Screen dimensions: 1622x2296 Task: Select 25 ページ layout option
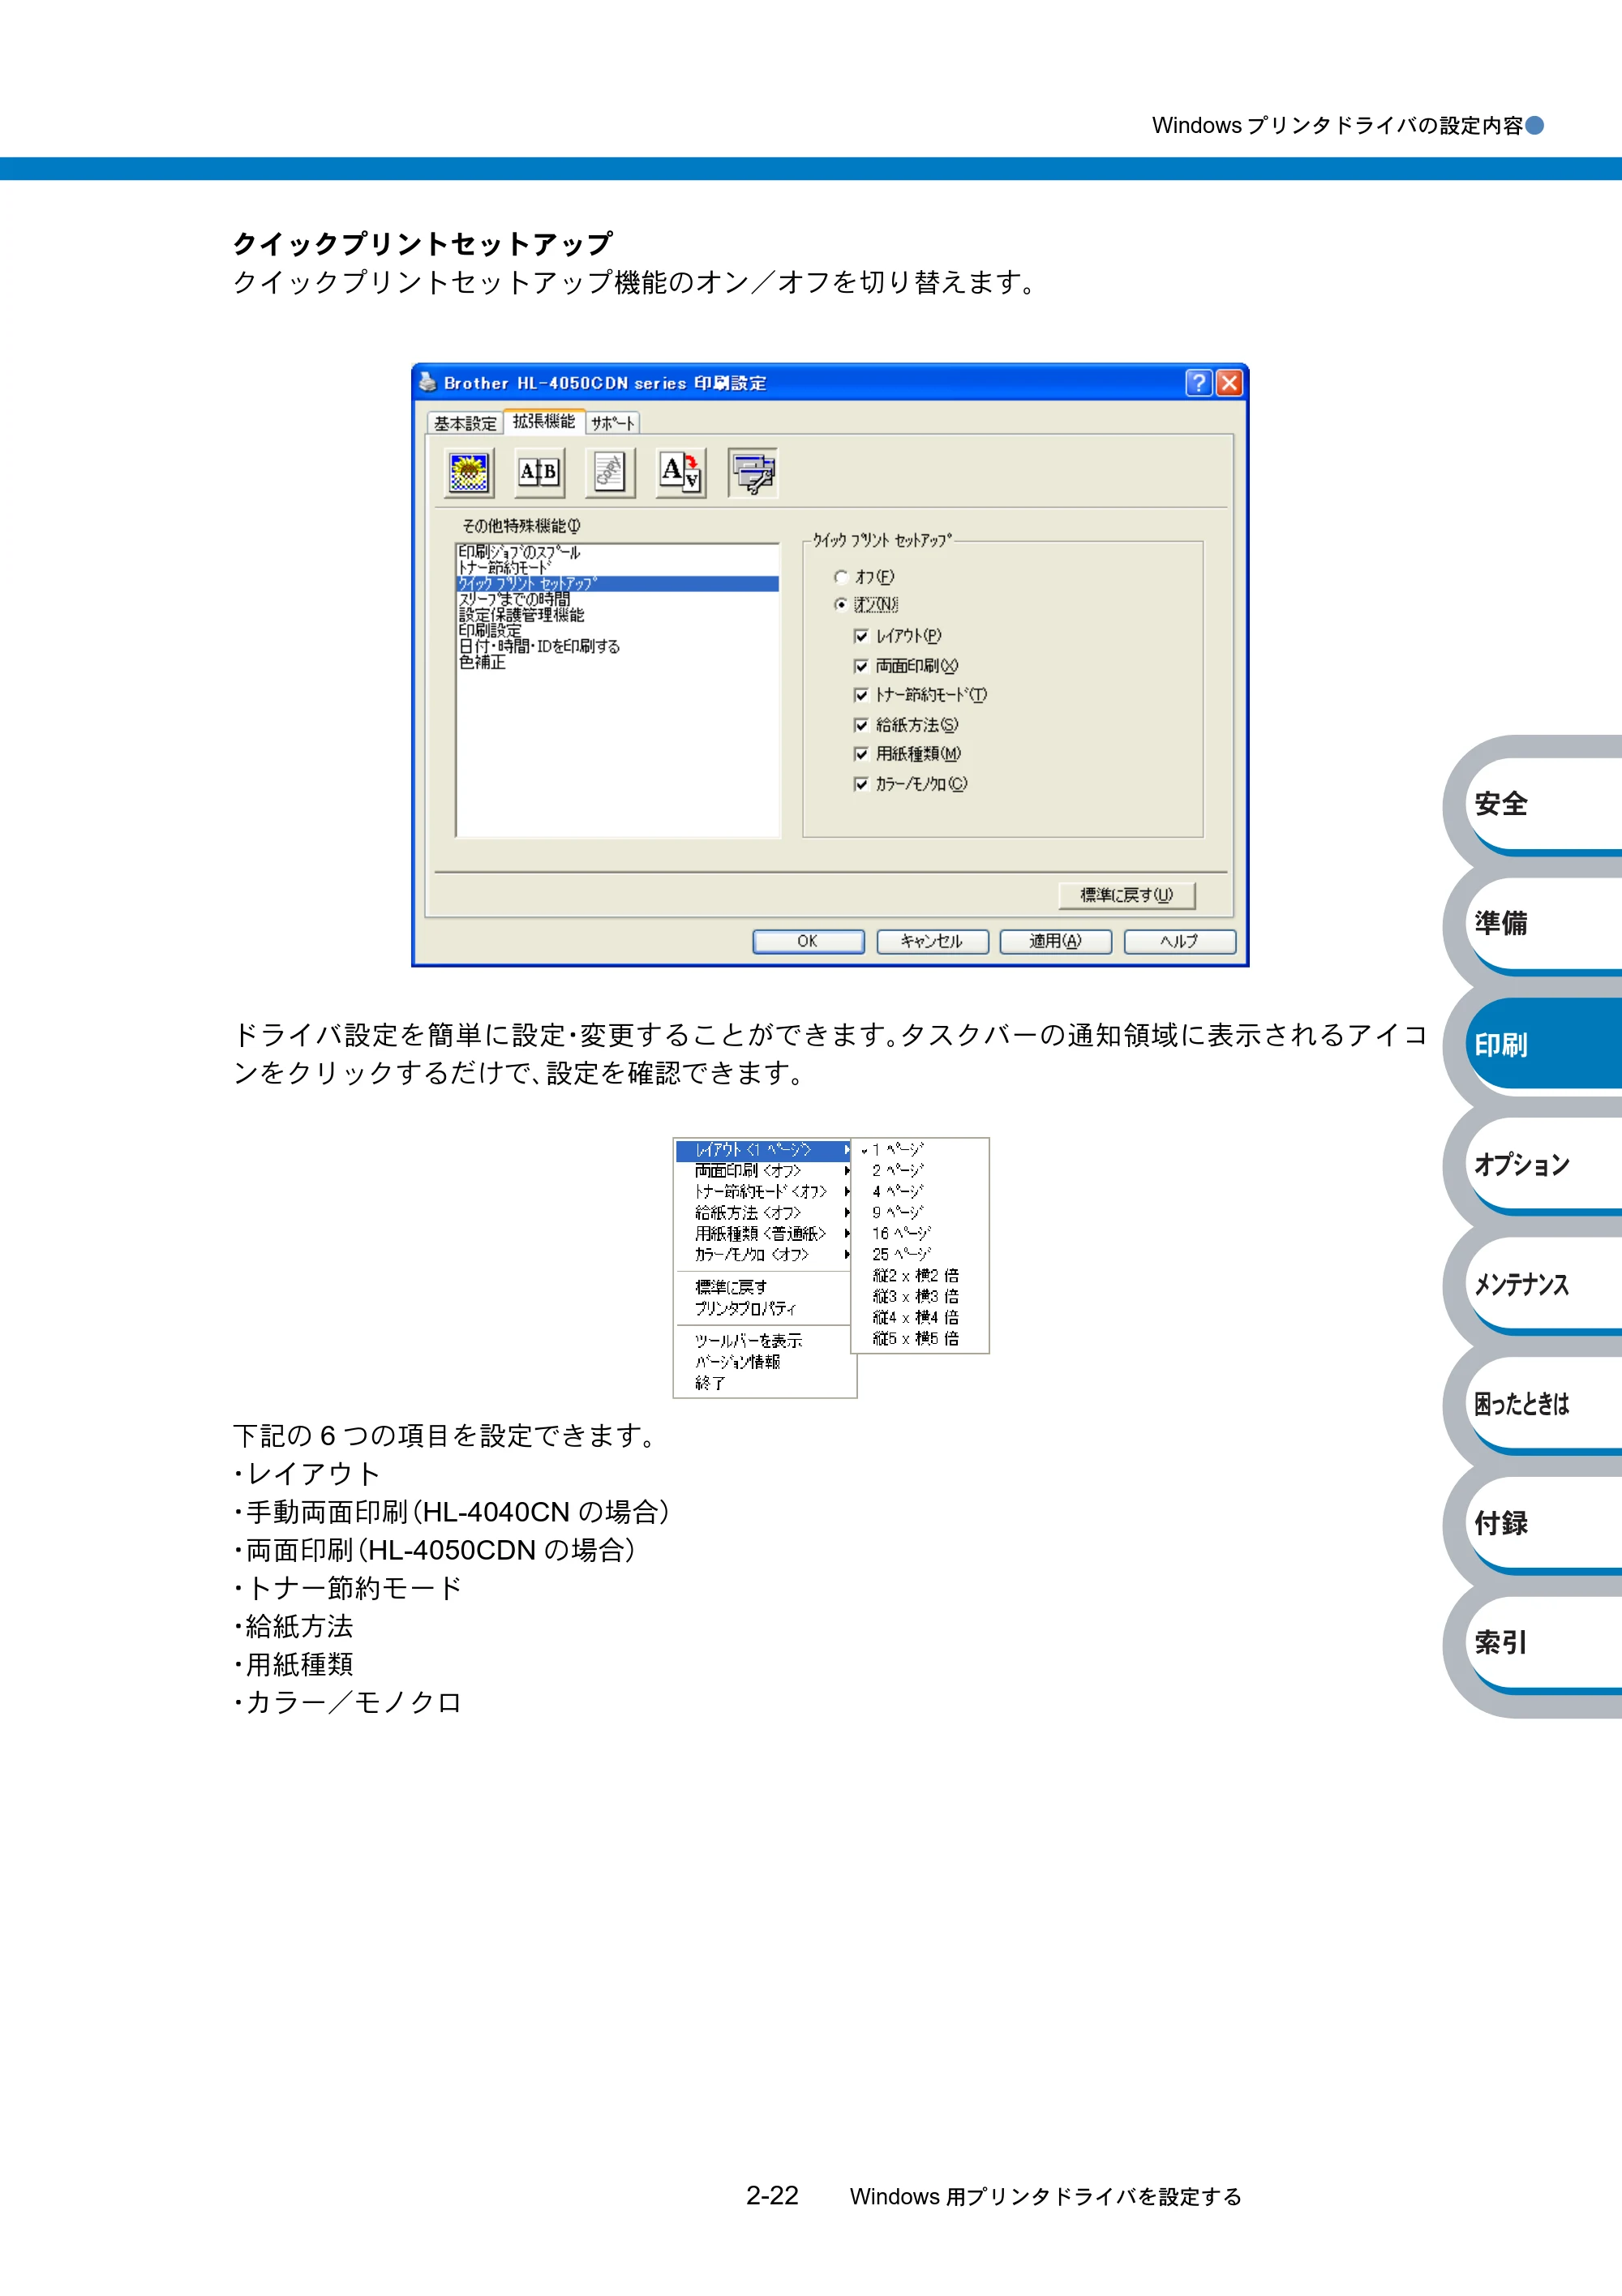(x=920, y=1255)
